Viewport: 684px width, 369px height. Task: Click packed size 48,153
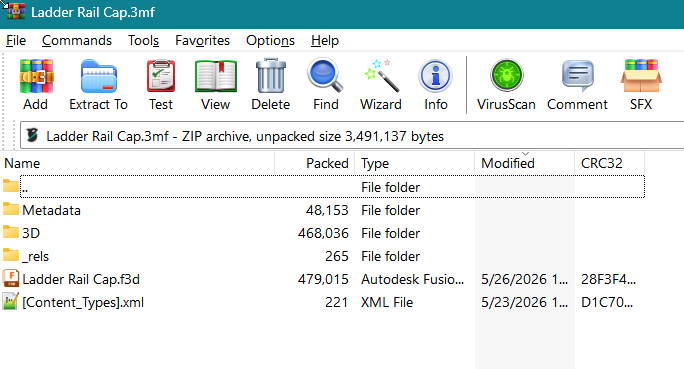pos(327,210)
